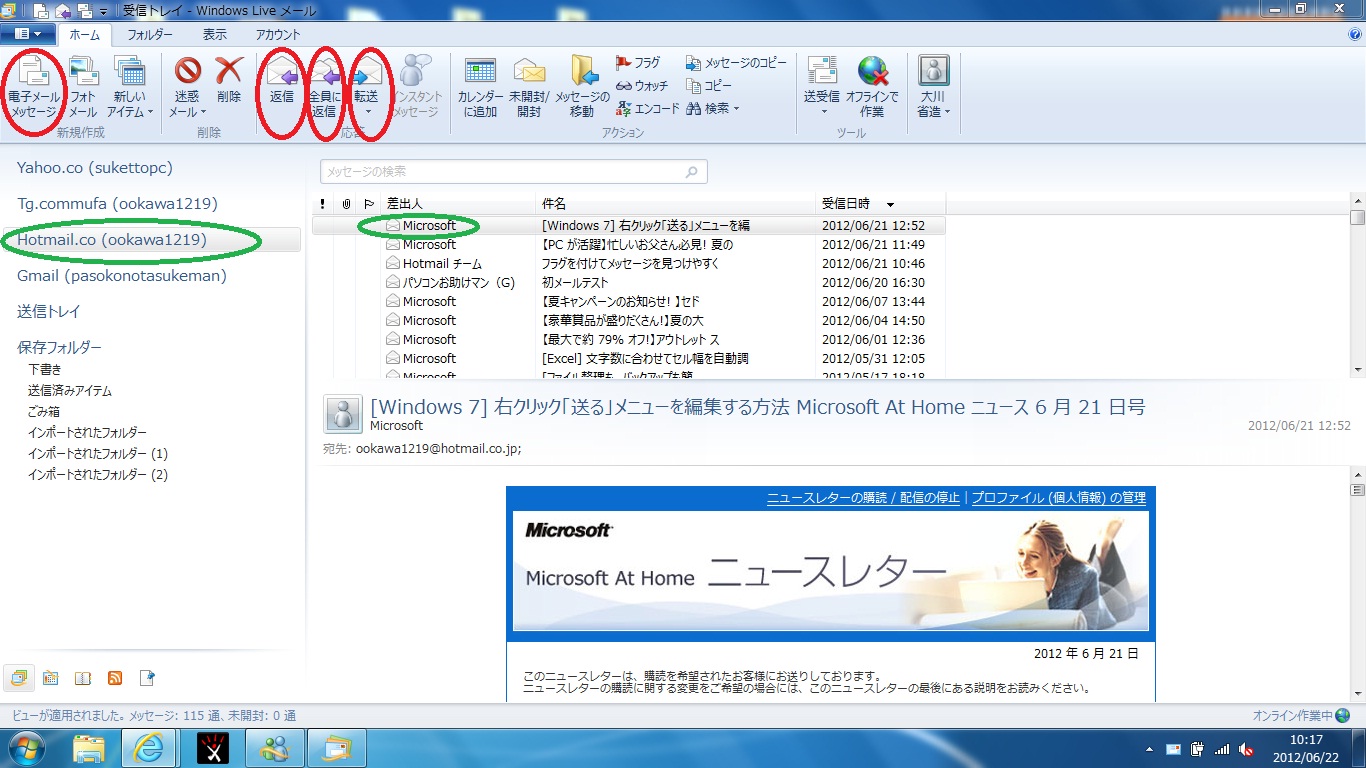1366x768 pixels.
Task: Click プロファイル (個人情報) の管理 link
Action: click(x=1059, y=498)
